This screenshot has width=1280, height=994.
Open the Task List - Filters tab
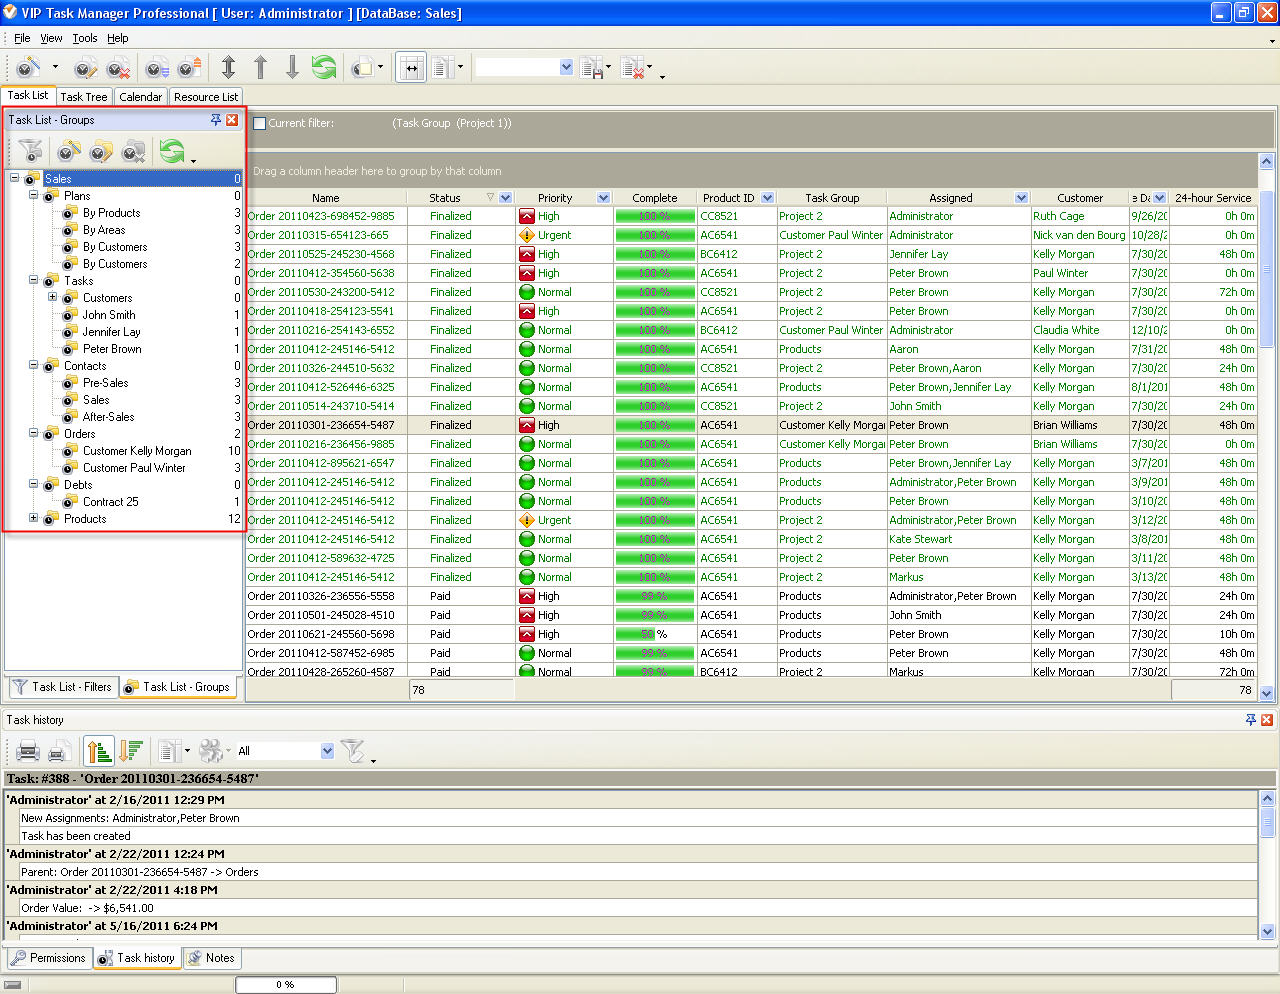click(x=62, y=687)
